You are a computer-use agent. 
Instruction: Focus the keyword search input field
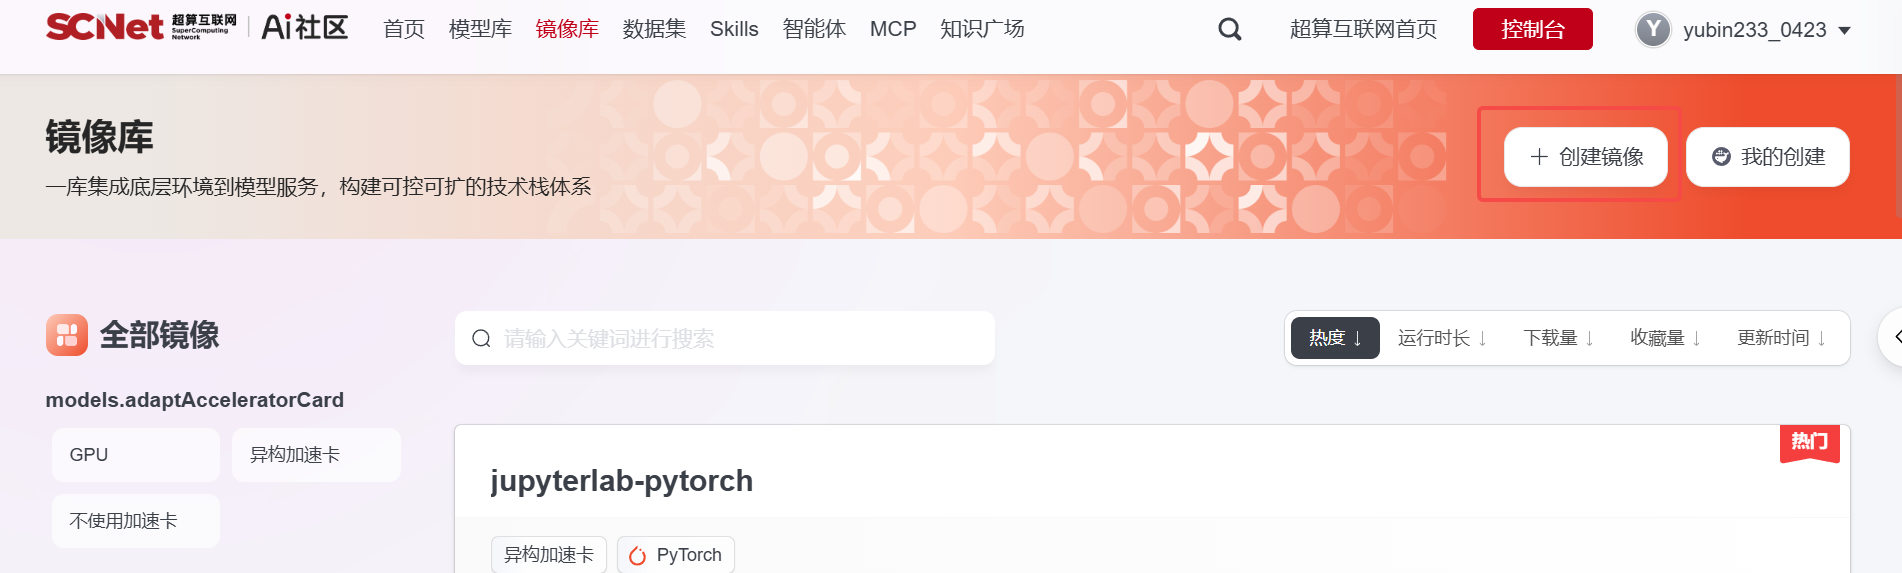pyautogui.click(x=725, y=338)
